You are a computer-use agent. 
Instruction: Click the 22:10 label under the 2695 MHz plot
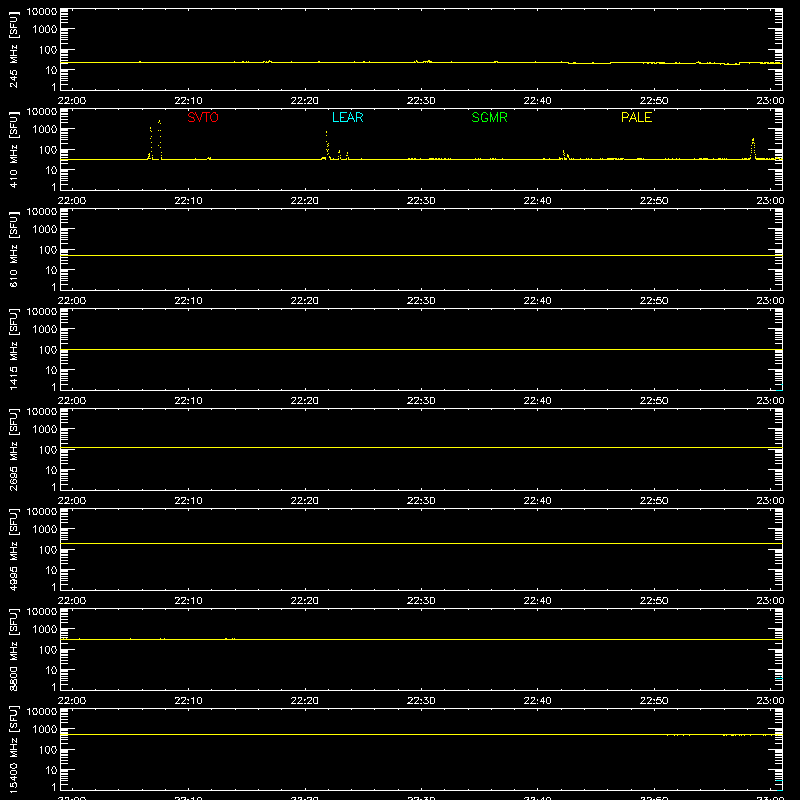click(188, 501)
